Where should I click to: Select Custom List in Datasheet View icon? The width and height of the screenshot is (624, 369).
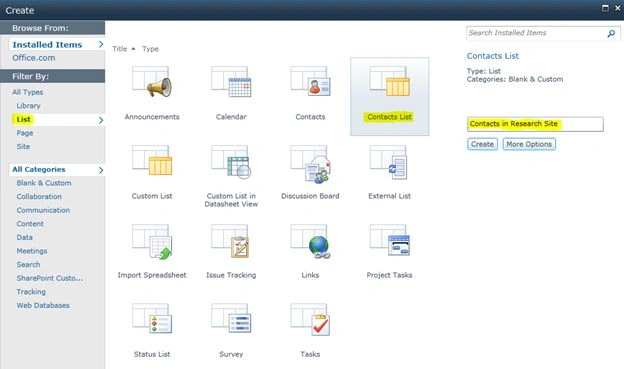[231, 161]
